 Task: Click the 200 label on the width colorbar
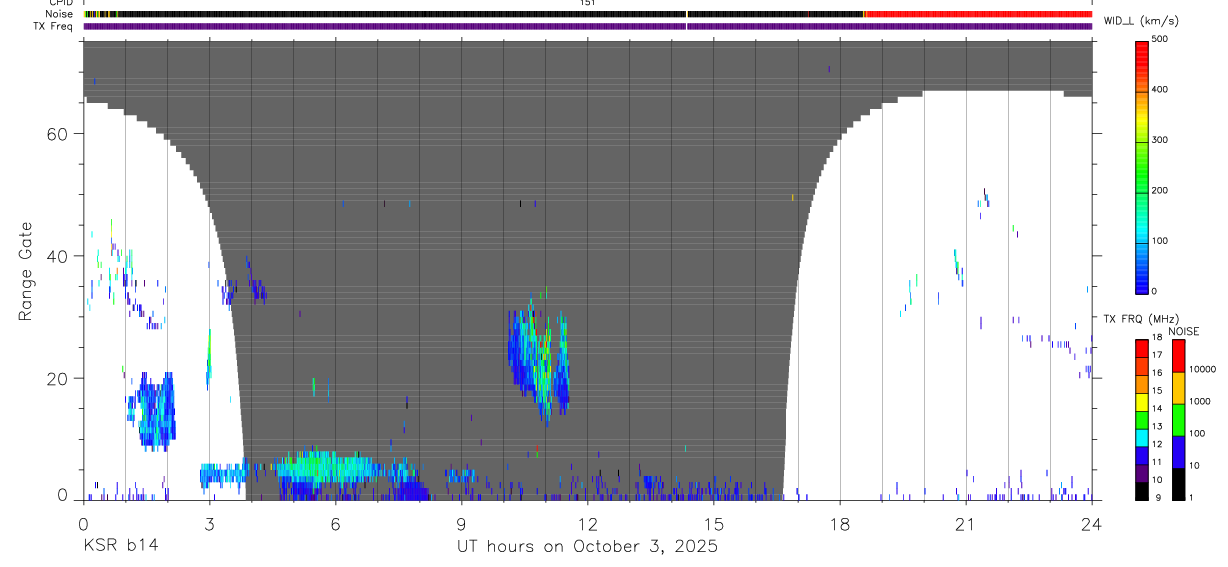(1160, 190)
